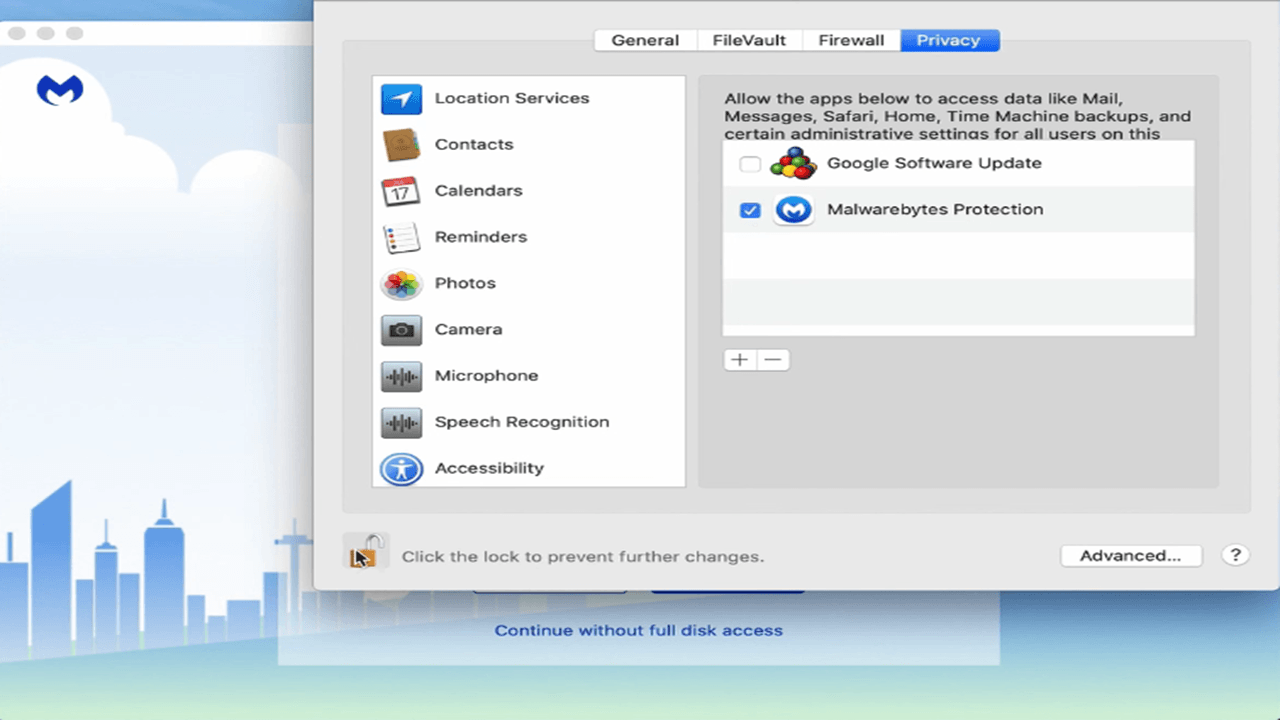1280x720 pixels.
Task: Click the Photos flower icon
Action: pos(401,284)
